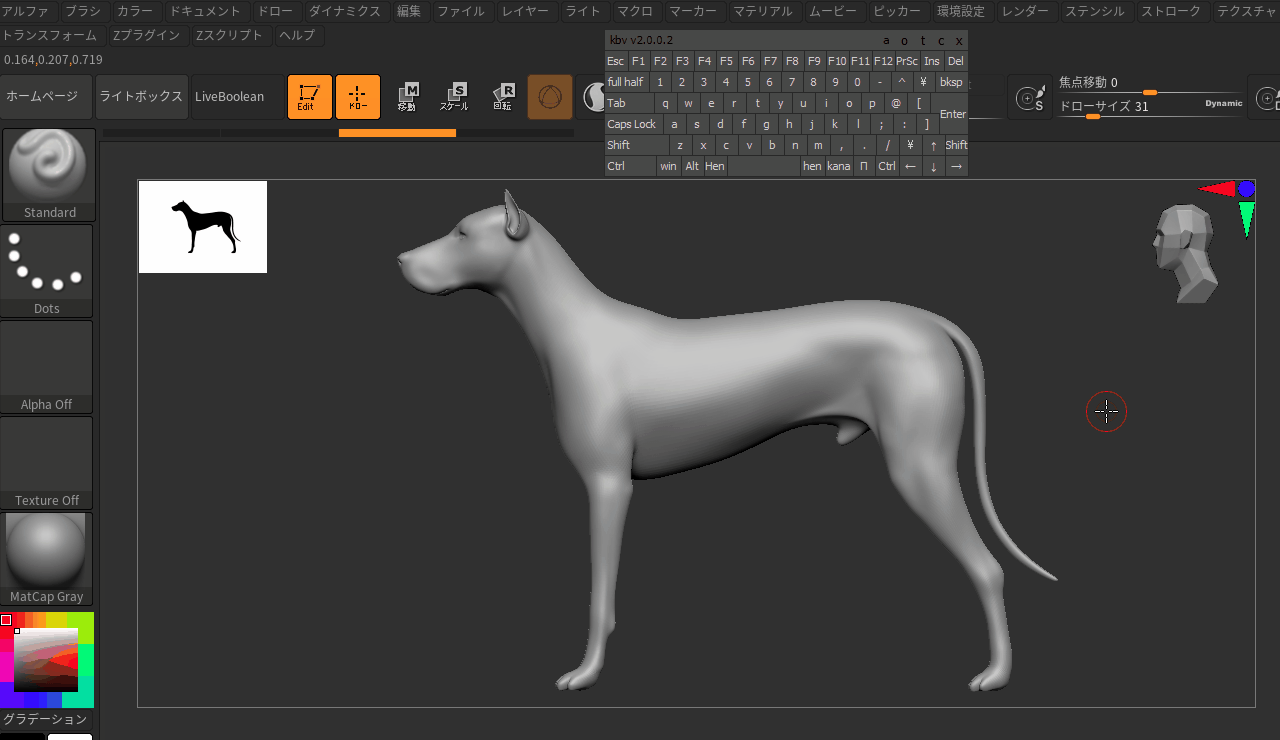1280x740 pixels.
Task: Open the Alpha Off selector
Action: (x=47, y=360)
